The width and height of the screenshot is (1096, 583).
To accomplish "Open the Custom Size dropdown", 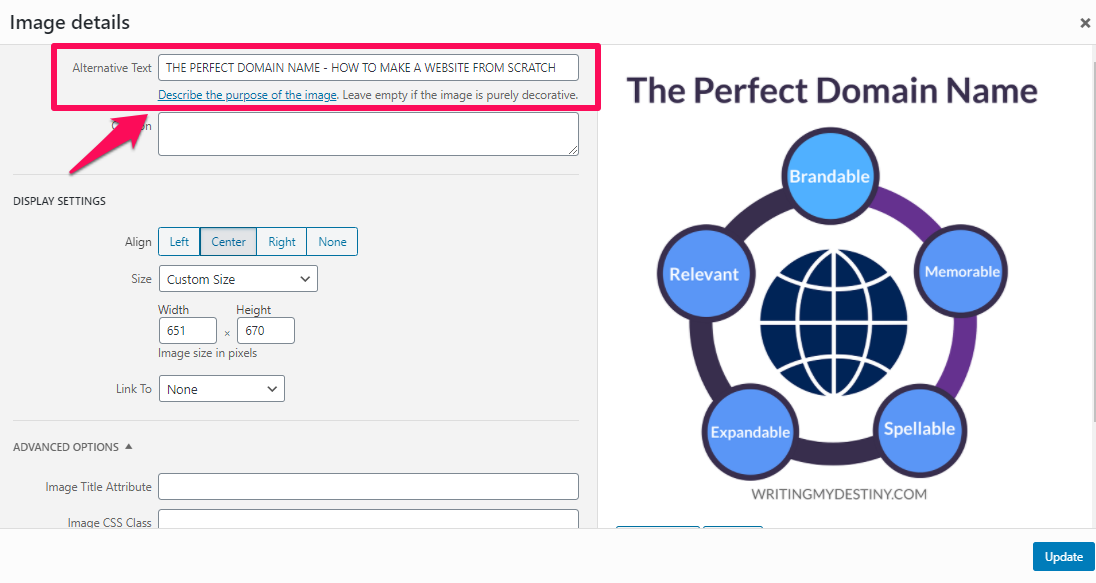I will [238, 279].
